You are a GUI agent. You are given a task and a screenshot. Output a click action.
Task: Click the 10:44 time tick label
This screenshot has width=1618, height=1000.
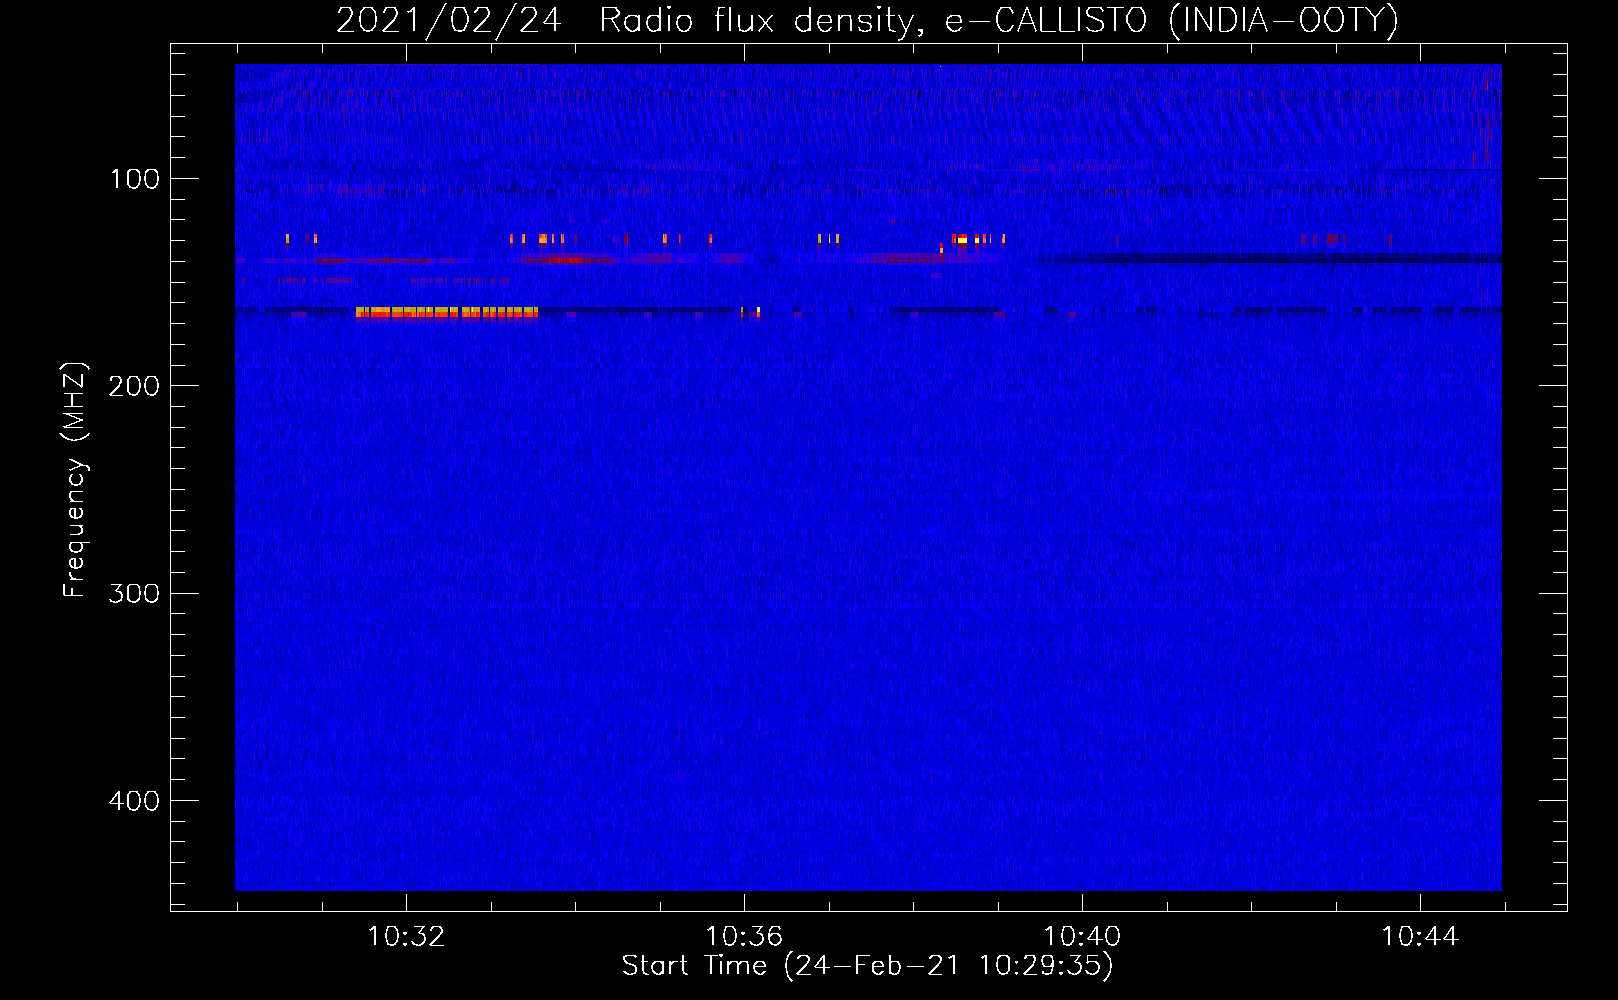click(x=1420, y=937)
